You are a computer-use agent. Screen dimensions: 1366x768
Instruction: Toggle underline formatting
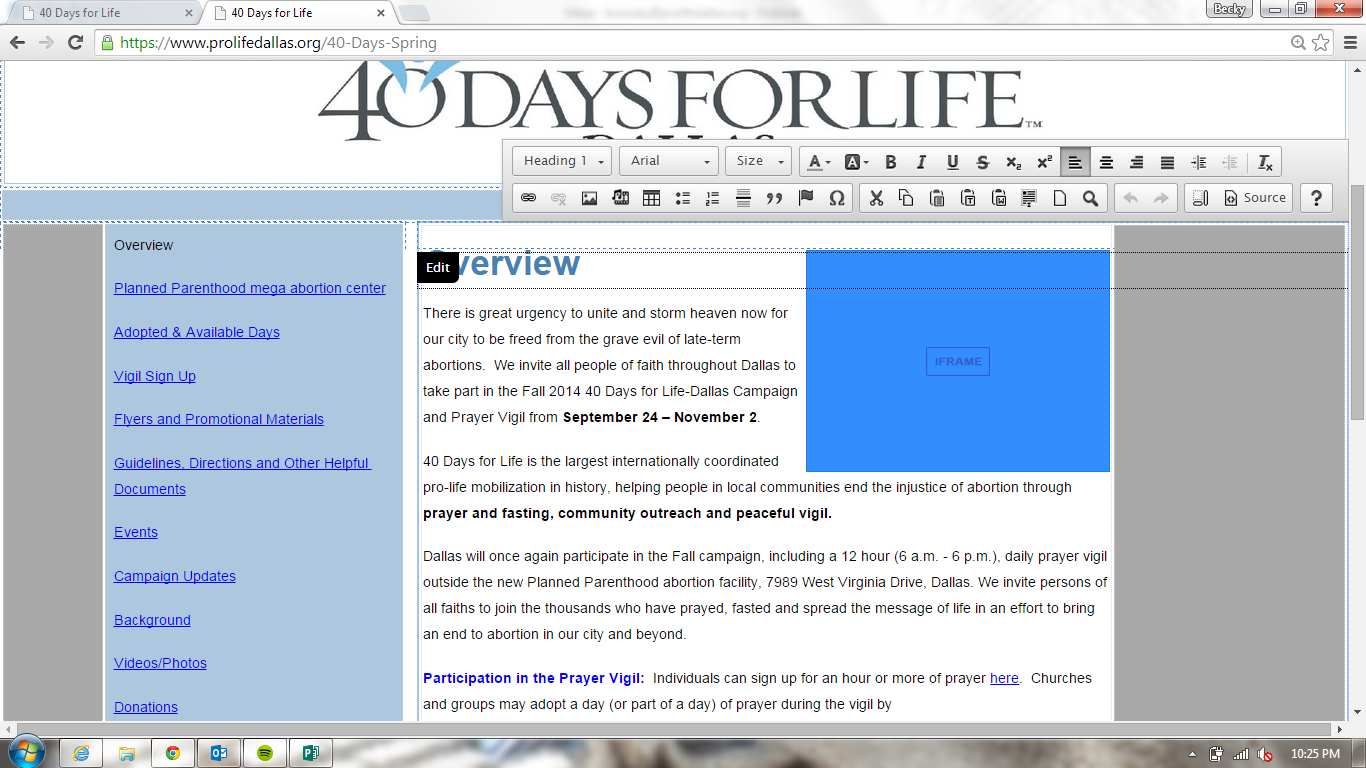pyautogui.click(x=952, y=162)
